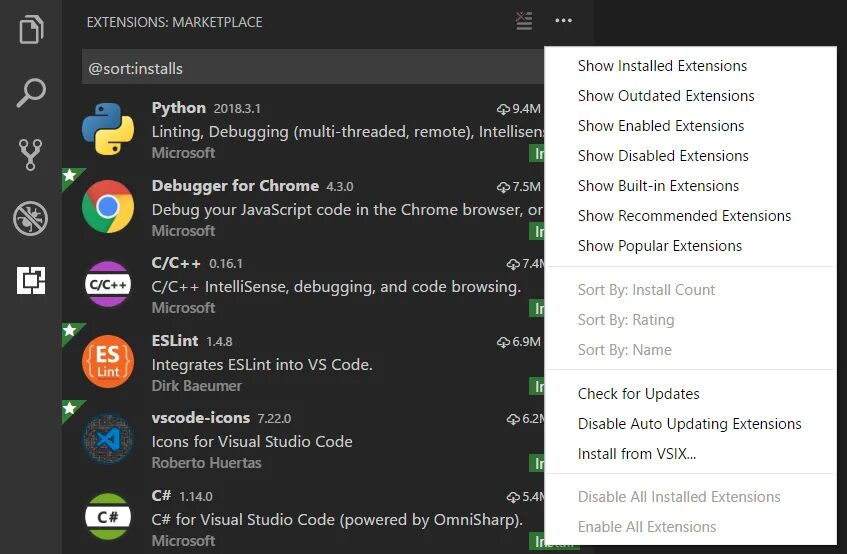Click Check for Updates
Screen dimensions: 847x554
pyautogui.click(x=638, y=394)
